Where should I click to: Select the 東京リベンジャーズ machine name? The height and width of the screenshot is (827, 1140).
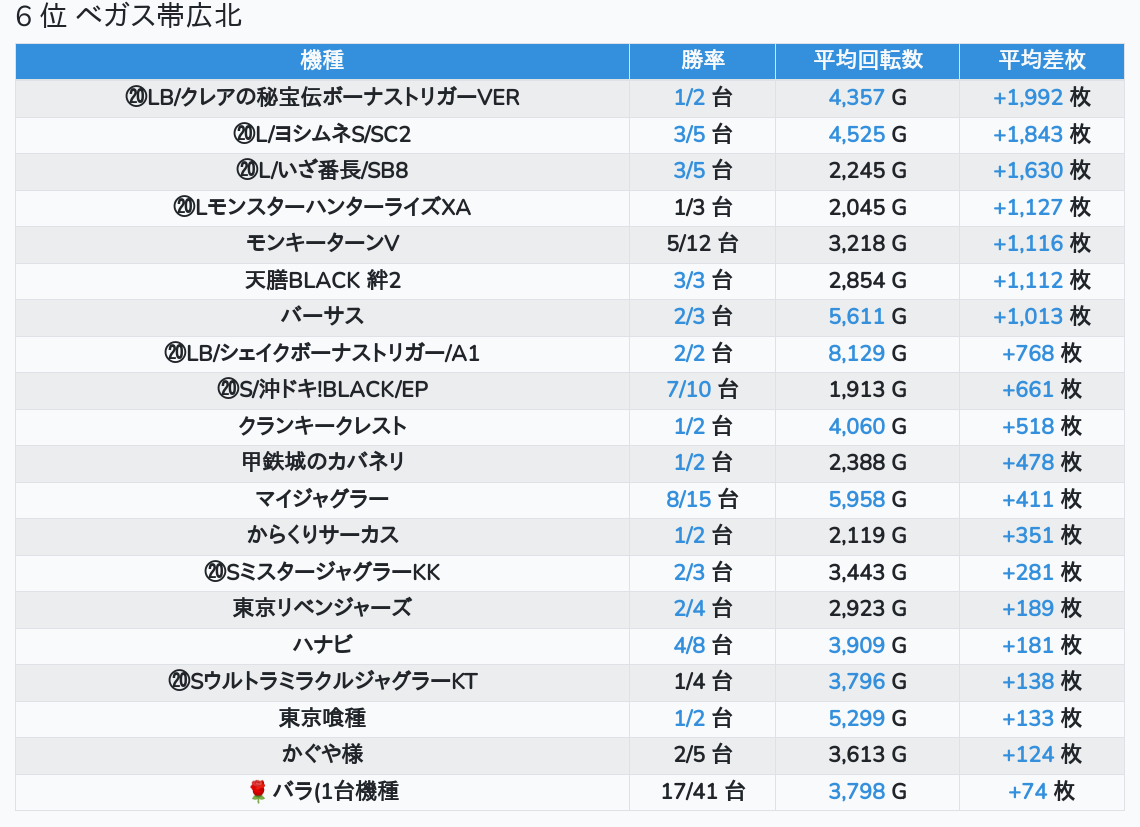coord(322,609)
